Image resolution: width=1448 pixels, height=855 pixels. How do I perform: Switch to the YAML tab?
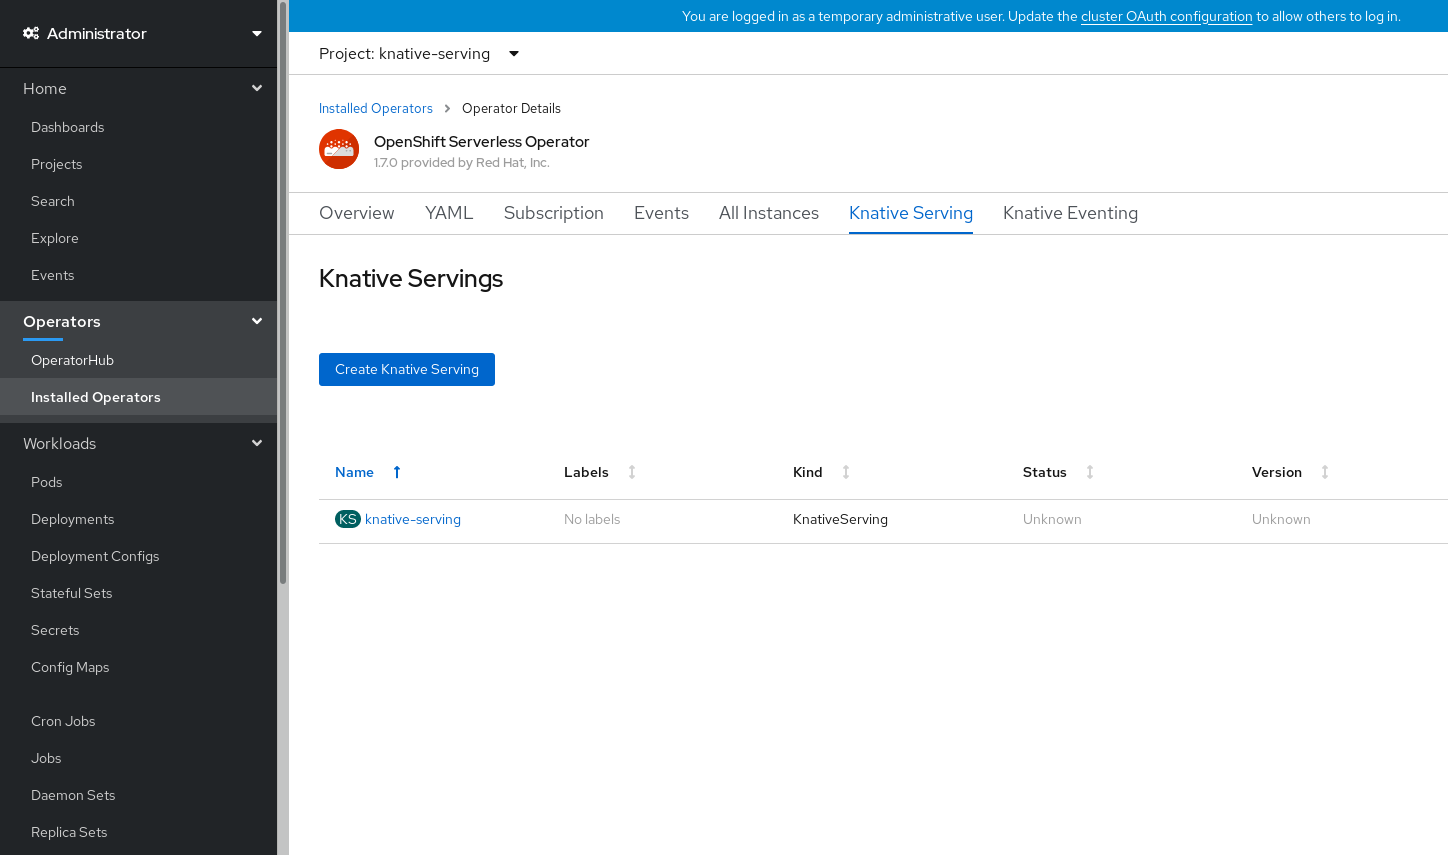[x=449, y=213]
